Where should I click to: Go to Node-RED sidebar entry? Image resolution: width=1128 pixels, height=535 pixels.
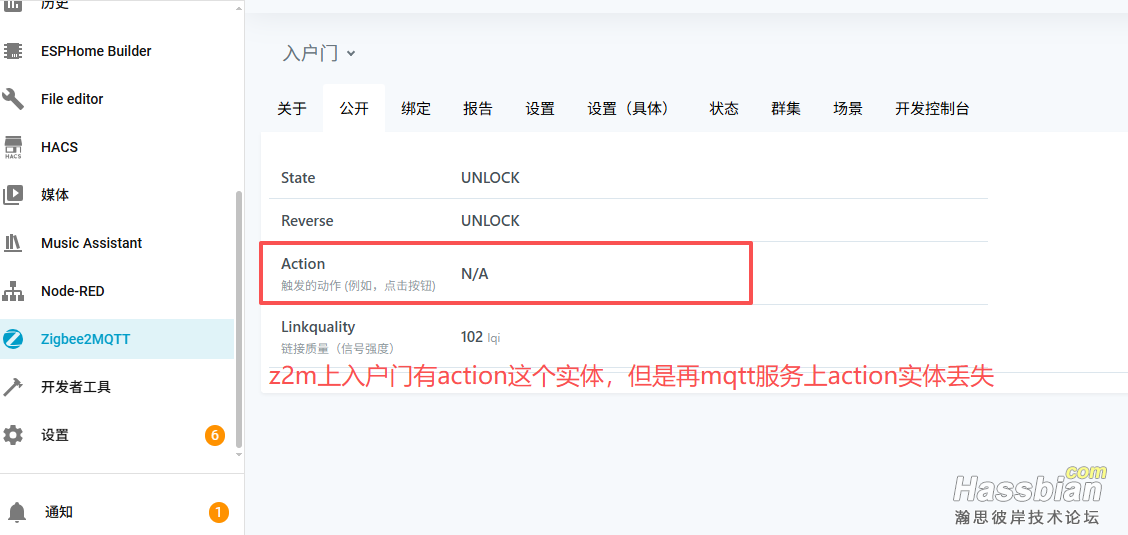click(x=117, y=291)
